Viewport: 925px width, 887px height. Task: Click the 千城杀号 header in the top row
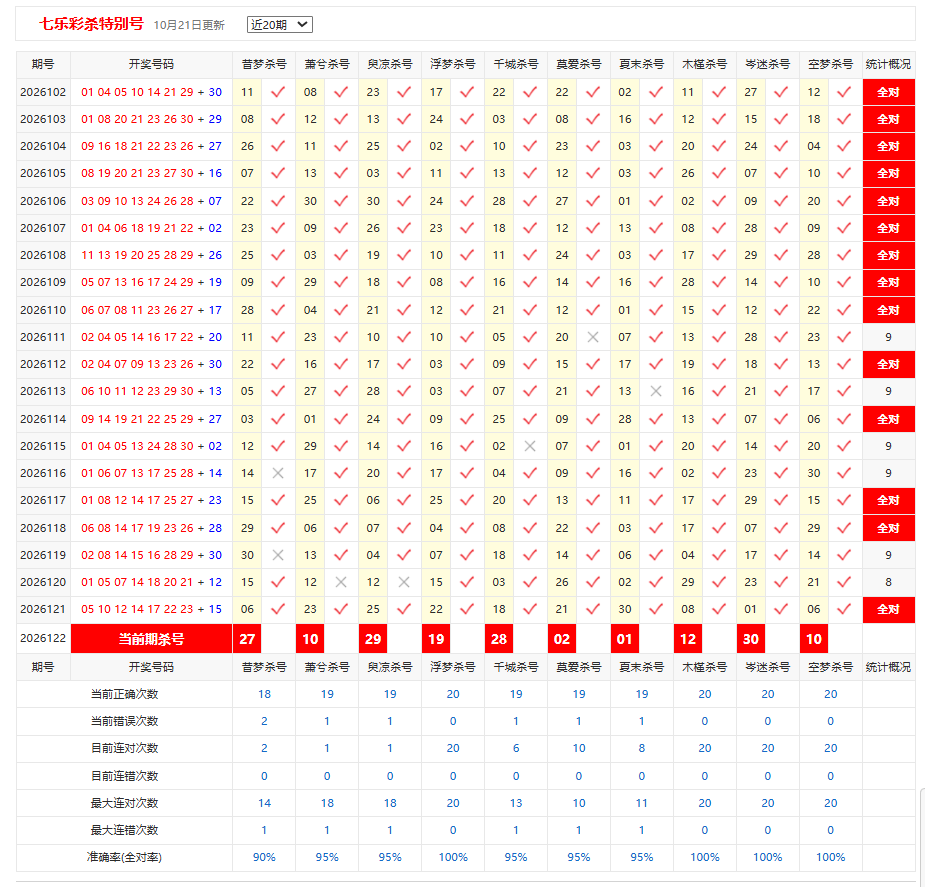coord(516,64)
